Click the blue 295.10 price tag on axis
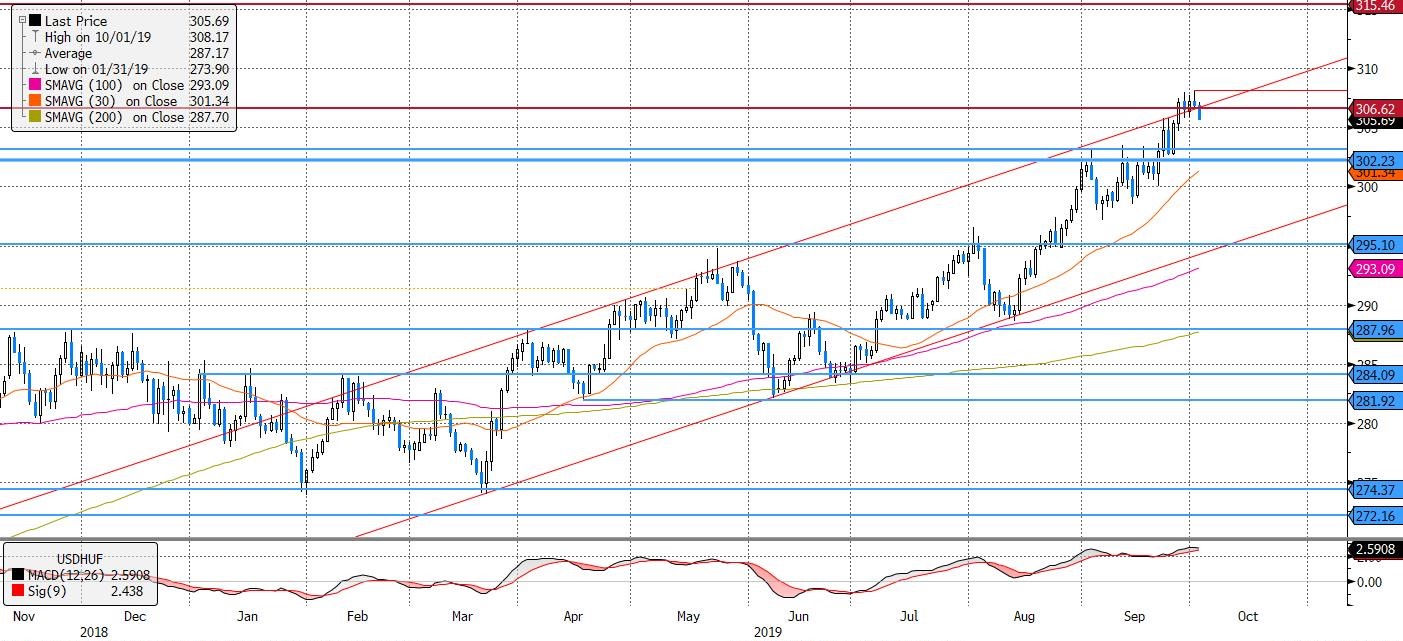The height and width of the screenshot is (641, 1403). click(1377, 245)
